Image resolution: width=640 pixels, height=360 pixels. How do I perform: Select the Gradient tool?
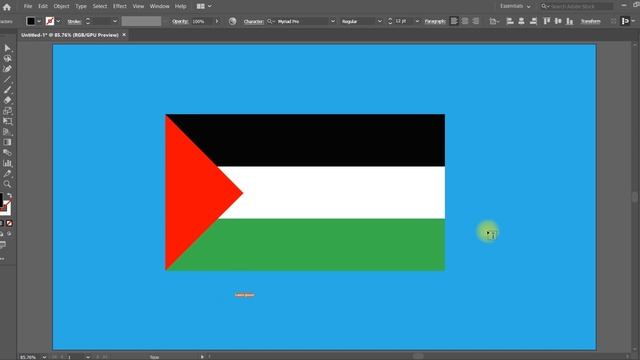(7, 142)
